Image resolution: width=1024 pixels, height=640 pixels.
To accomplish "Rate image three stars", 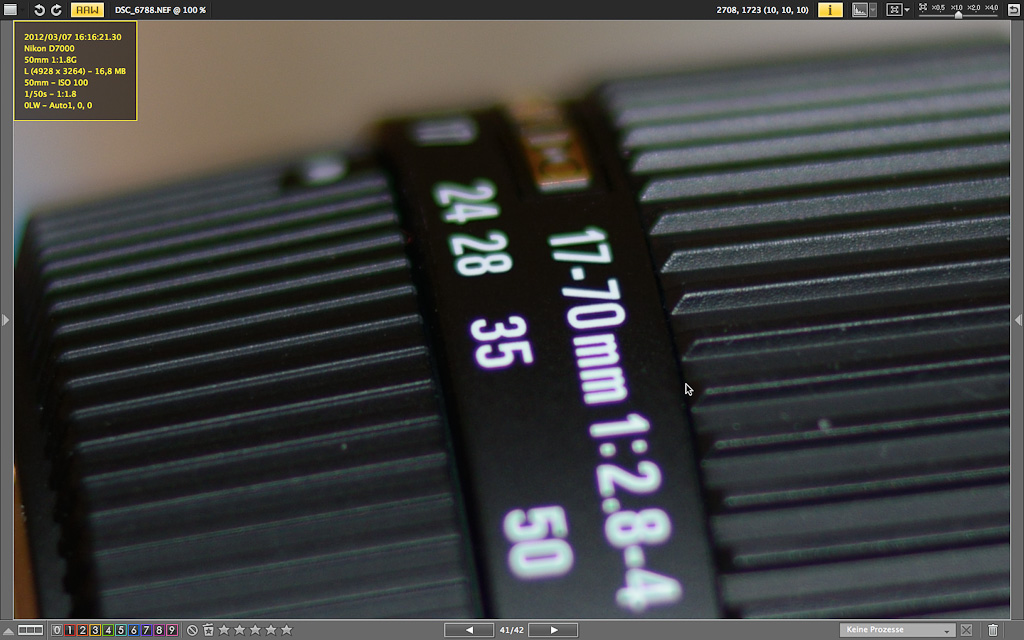I will (255, 630).
